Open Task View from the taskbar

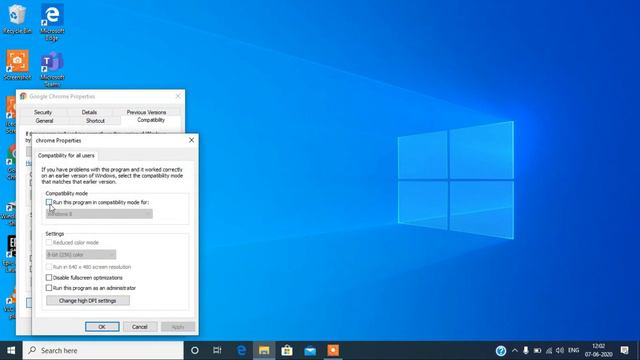click(217, 351)
